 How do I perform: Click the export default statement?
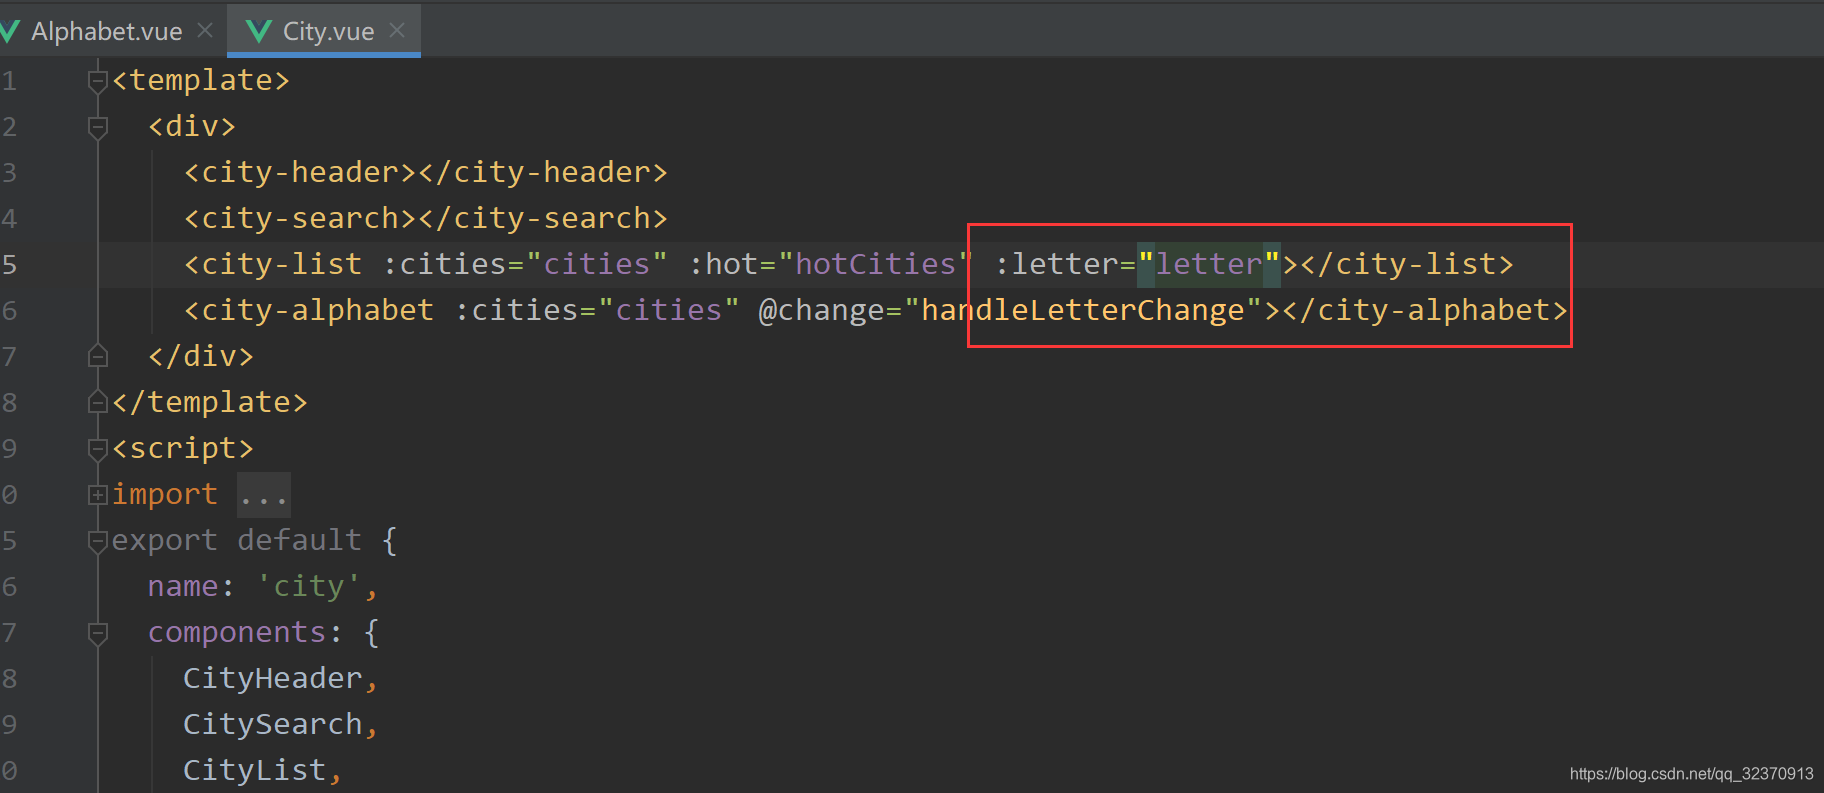point(237,540)
